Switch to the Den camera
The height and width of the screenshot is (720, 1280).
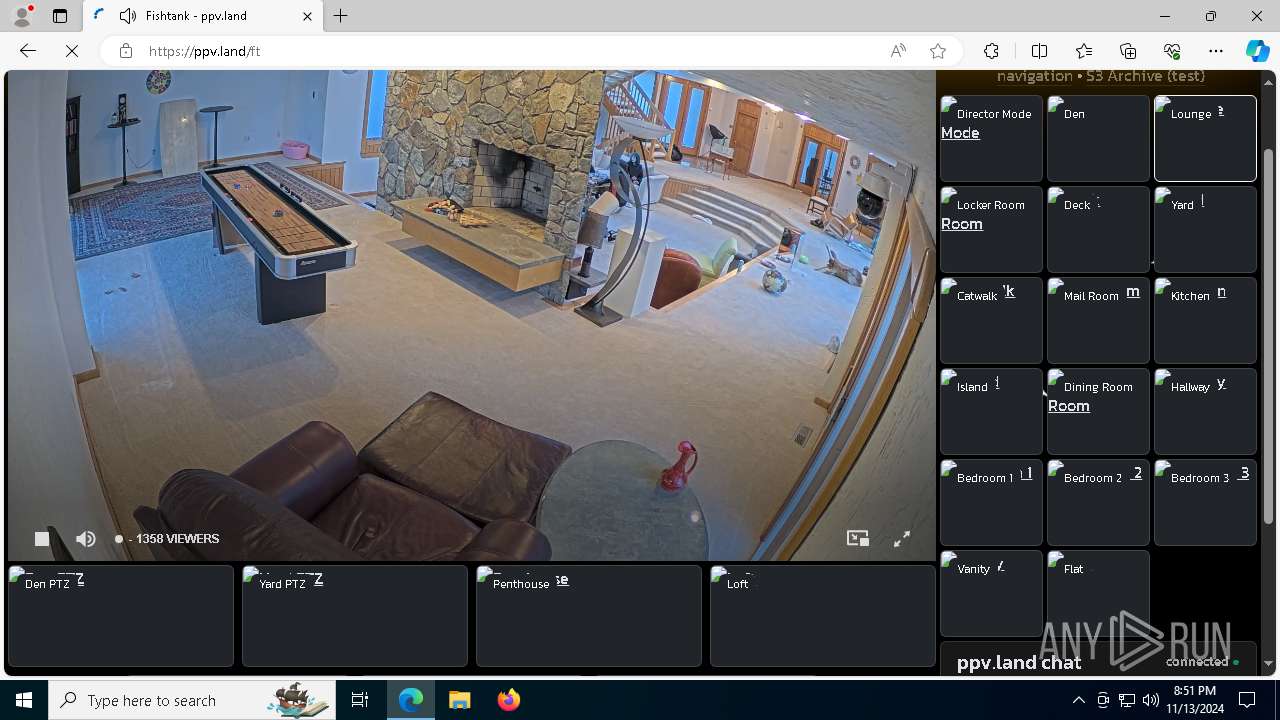point(1098,139)
